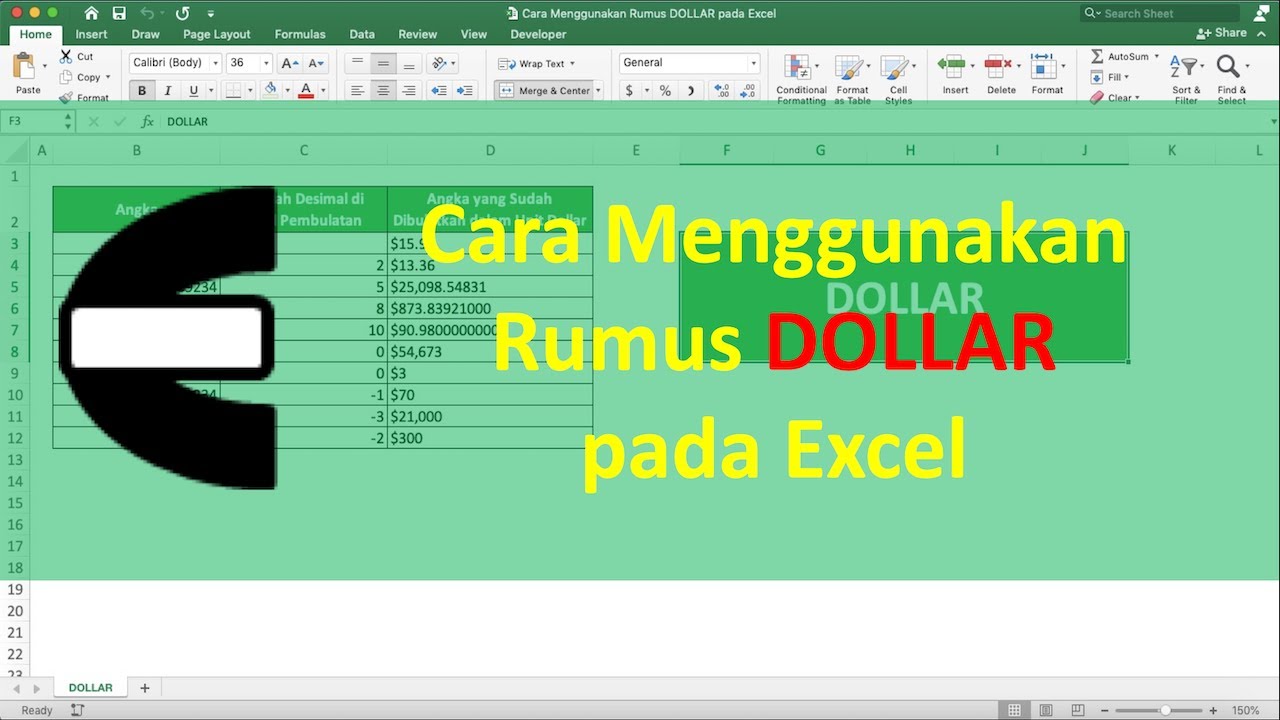
Task: Decrease decimal places
Action: [x=748, y=91]
